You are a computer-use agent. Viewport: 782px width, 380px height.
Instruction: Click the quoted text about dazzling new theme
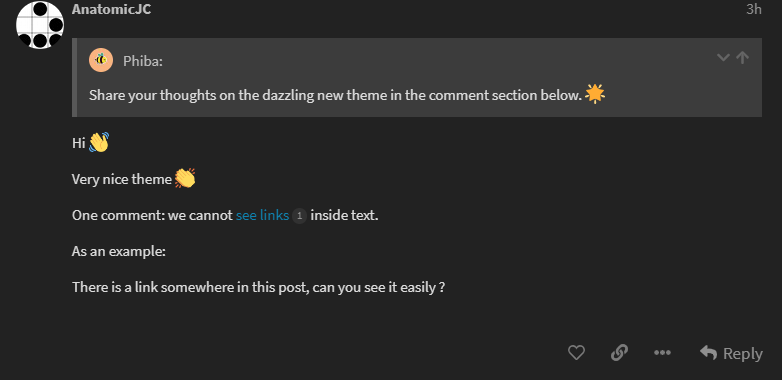tap(336, 95)
